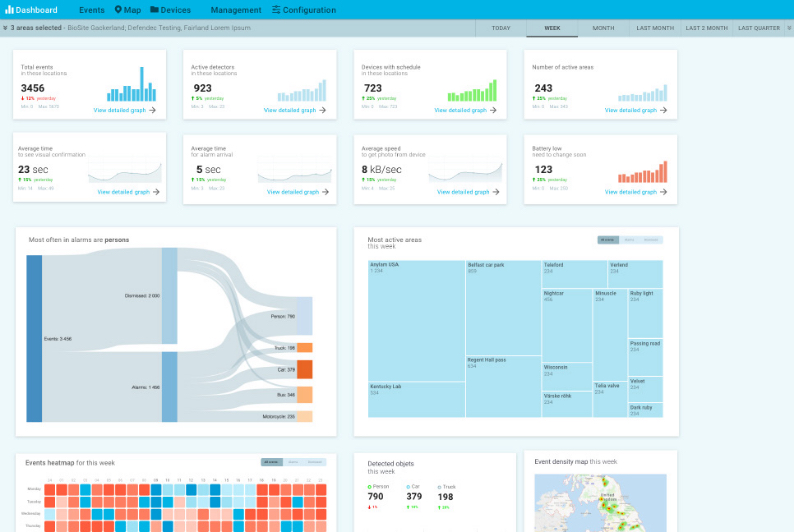This screenshot has width=794, height=532.
Task: Click the '8 kB/sec' average speed value
Action: pyautogui.click(x=381, y=170)
